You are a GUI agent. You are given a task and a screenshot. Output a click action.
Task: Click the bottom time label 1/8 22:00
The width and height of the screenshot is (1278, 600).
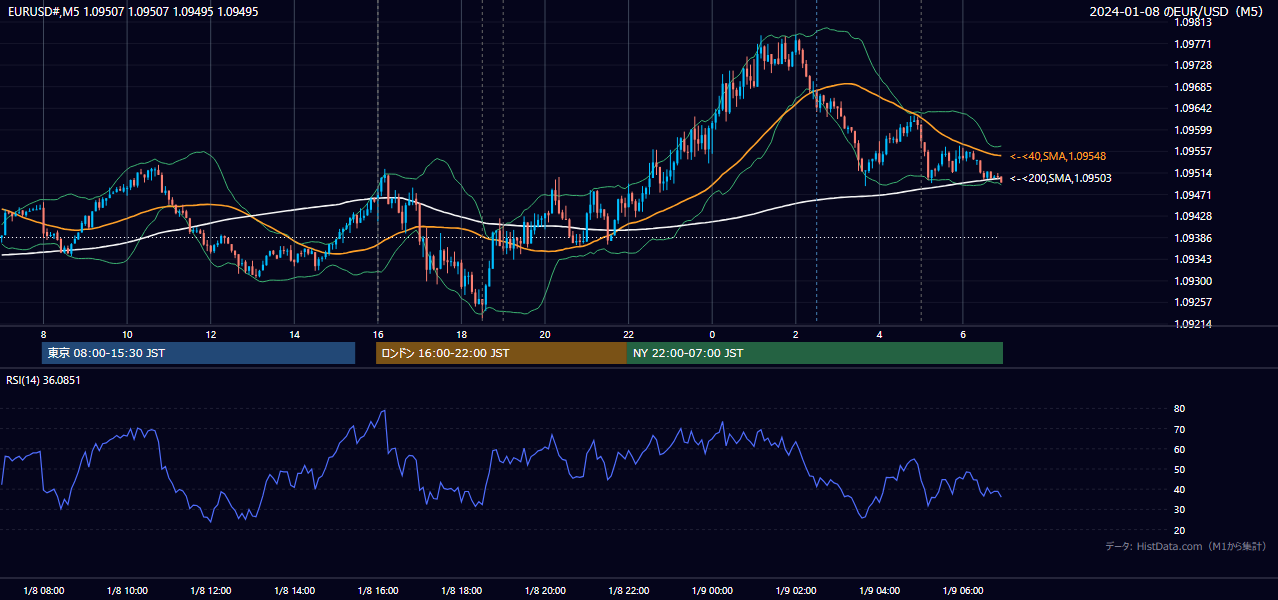click(x=629, y=591)
